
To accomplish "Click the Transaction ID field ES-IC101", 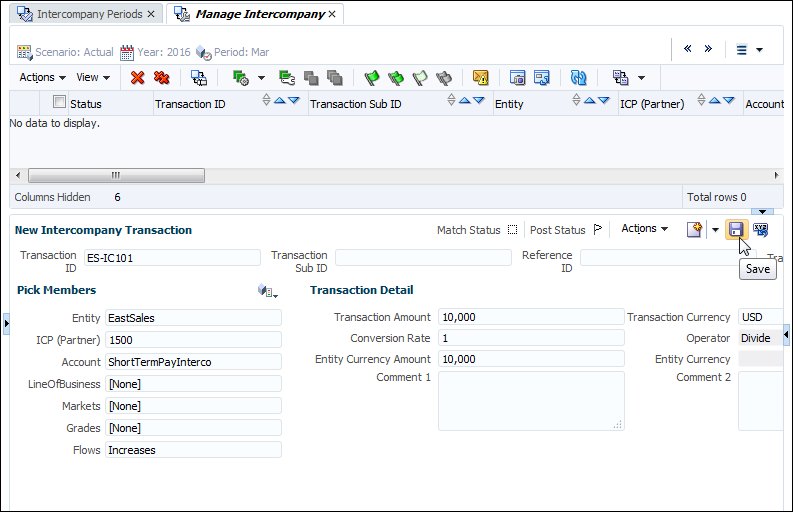I will tap(172, 258).
